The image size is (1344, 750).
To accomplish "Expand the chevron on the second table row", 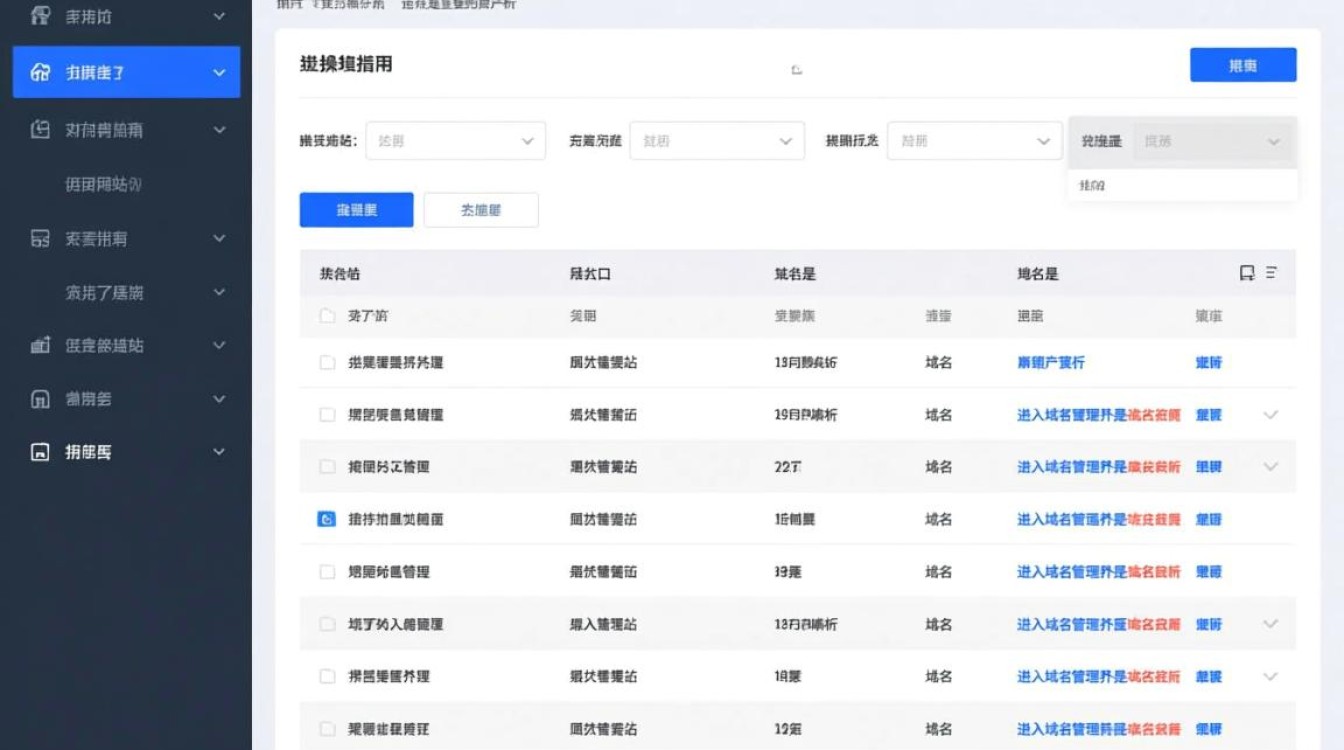I will tap(1270, 415).
